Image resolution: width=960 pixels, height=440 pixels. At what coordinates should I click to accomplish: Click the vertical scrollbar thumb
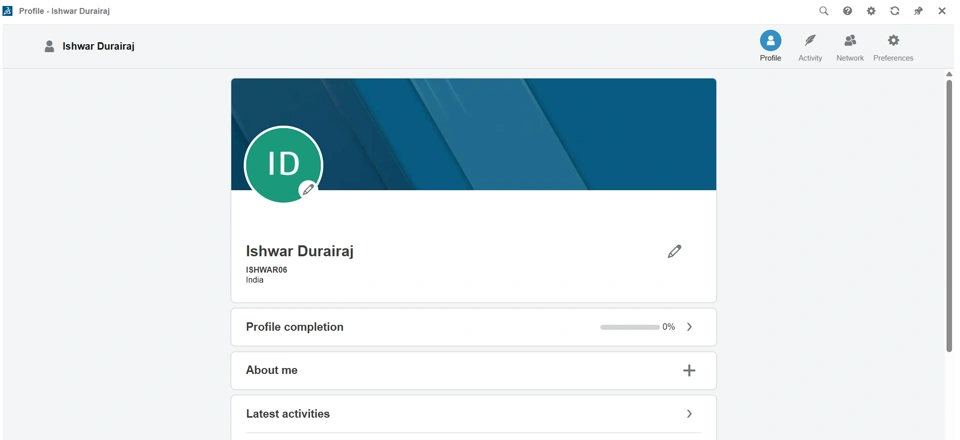pos(950,215)
